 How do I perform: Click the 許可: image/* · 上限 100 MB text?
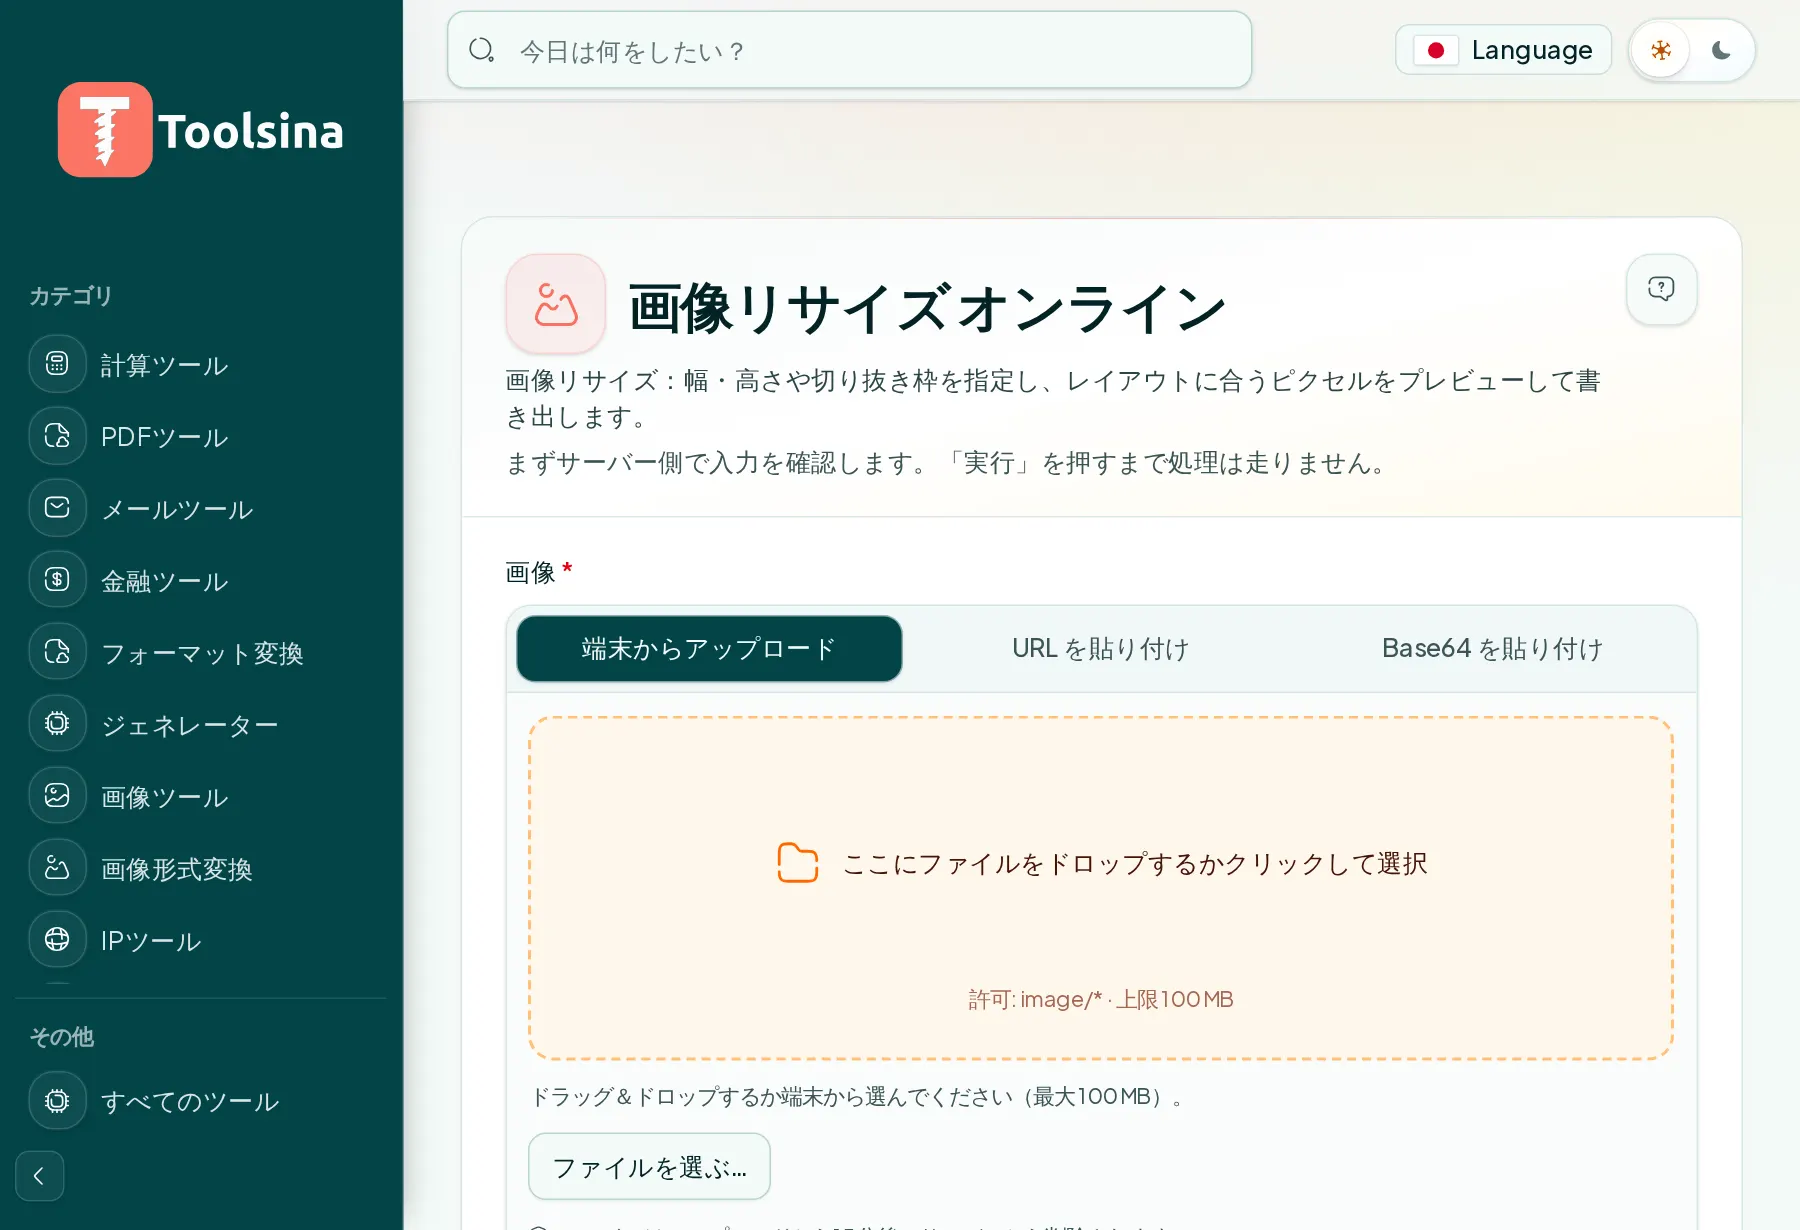tap(1101, 999)
